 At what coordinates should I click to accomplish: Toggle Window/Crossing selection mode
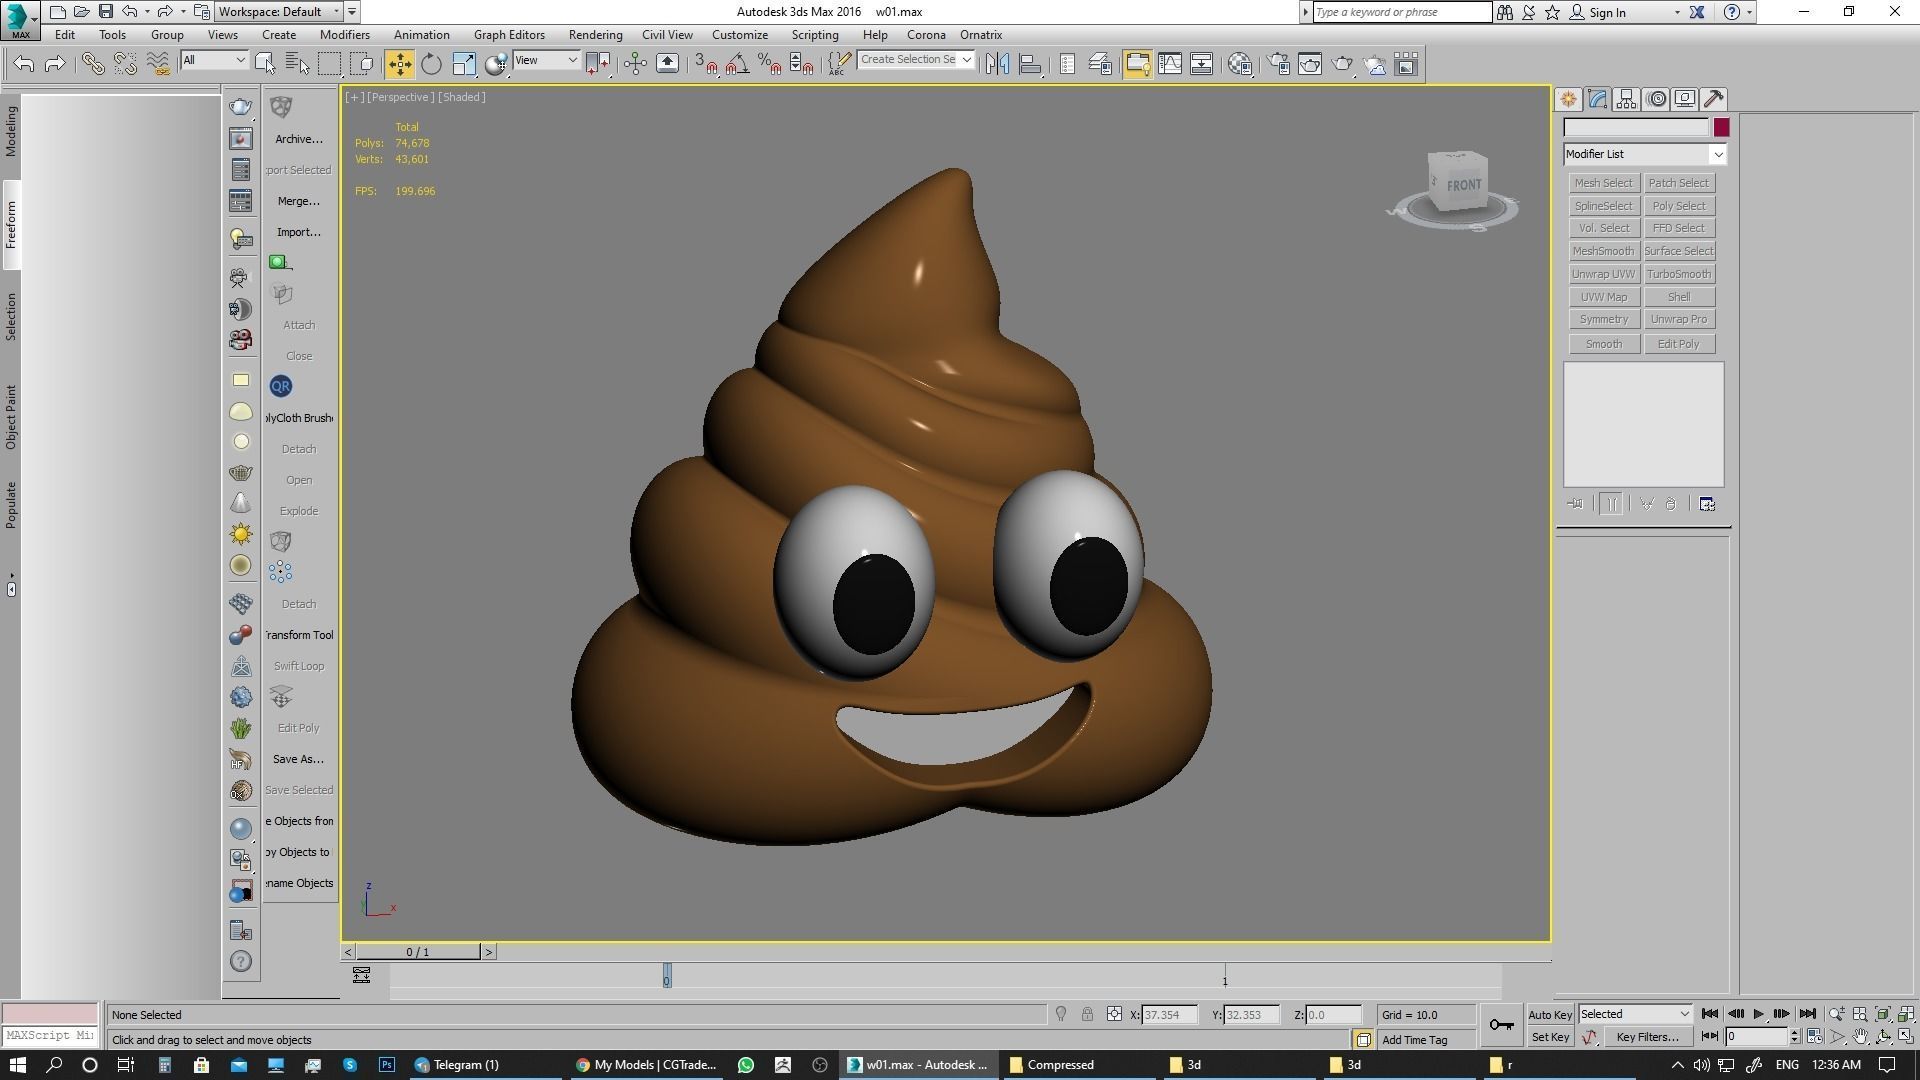pos(362,64)
